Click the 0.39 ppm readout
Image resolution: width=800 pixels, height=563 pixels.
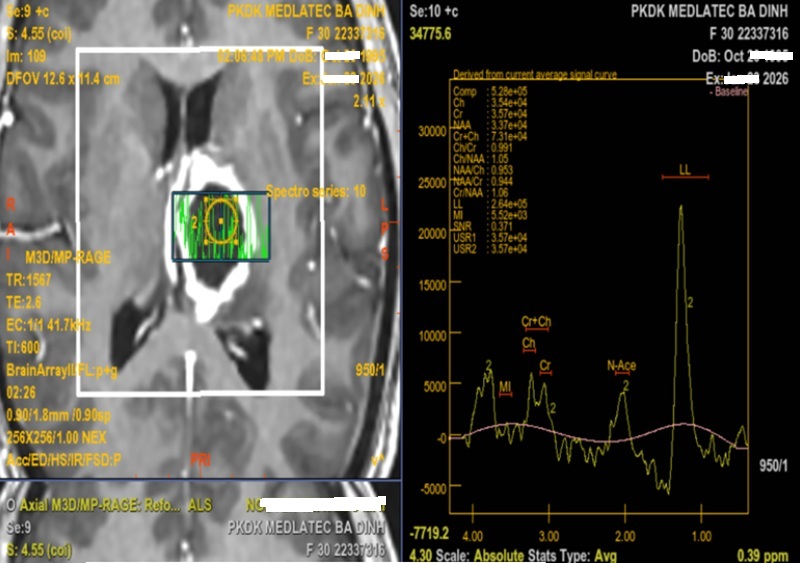coord(762,554)
